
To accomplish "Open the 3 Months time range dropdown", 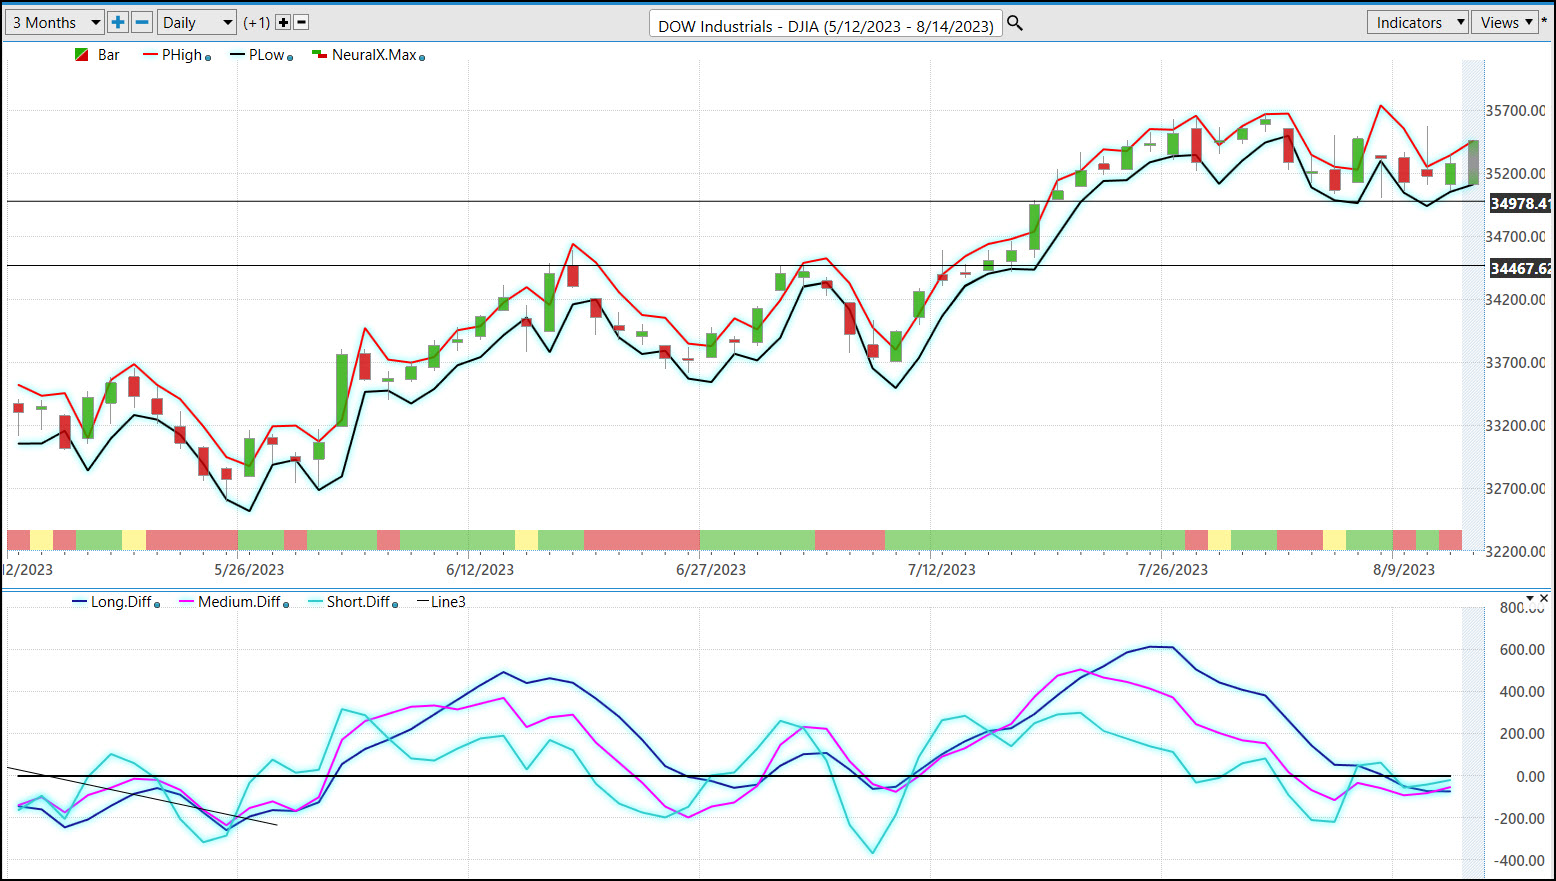I will pyautogui.click(x=54, y=22).
